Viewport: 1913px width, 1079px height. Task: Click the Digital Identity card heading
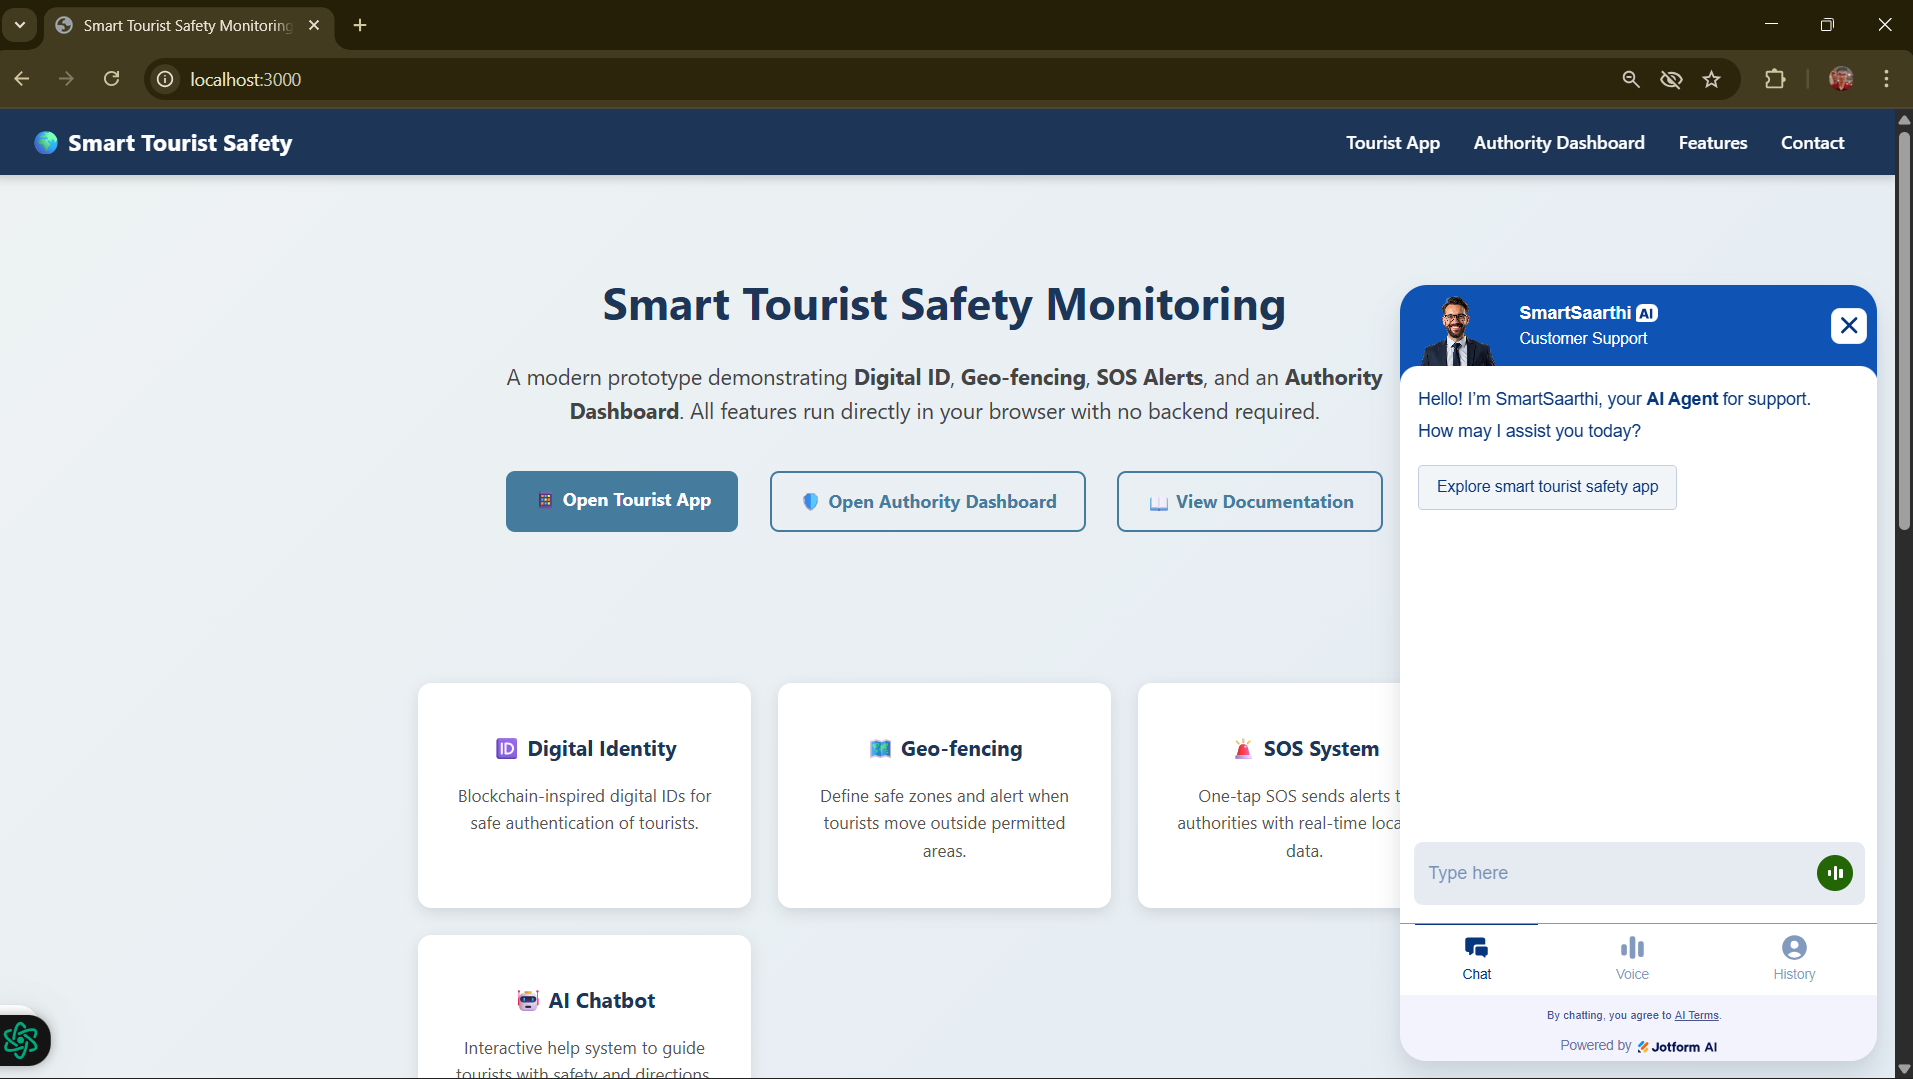point(602,749)
